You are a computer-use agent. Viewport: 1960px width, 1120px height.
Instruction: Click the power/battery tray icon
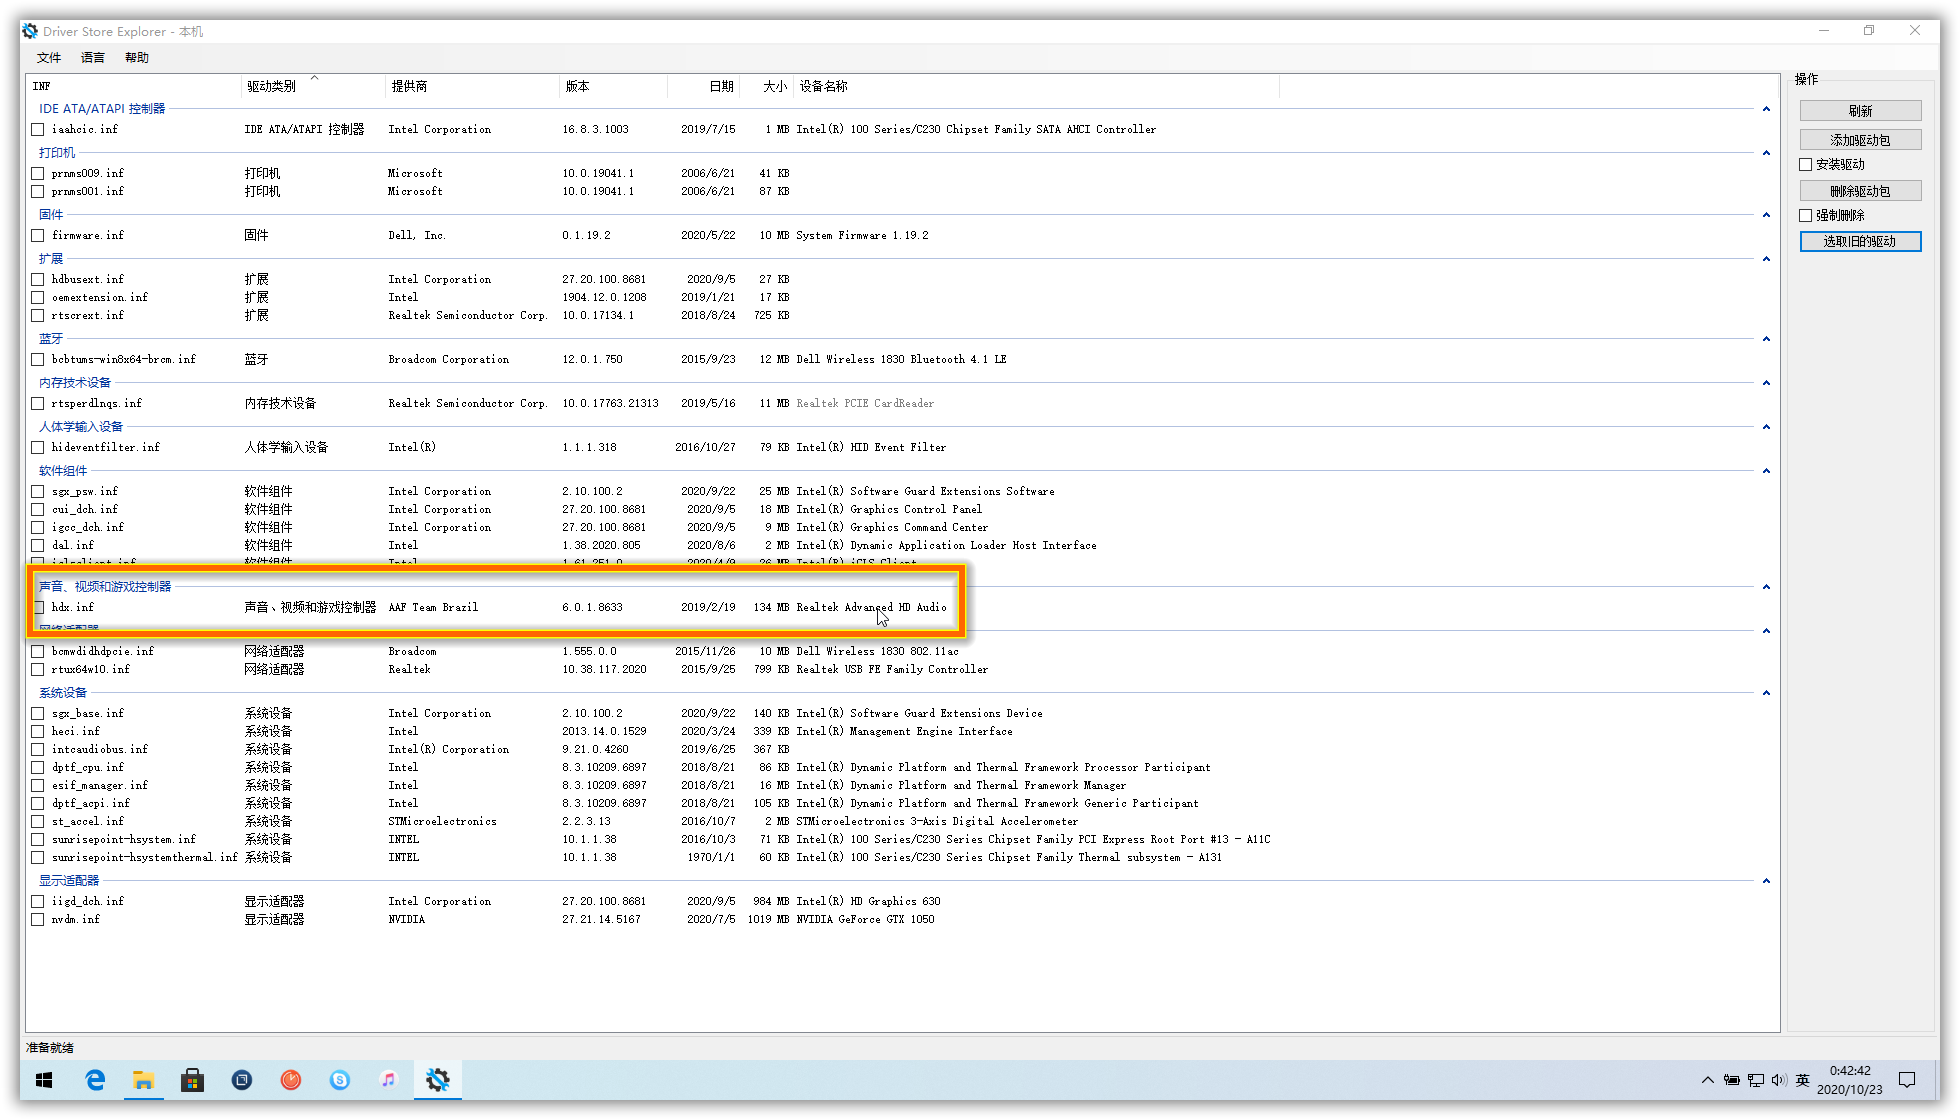click(1731, 1080)
